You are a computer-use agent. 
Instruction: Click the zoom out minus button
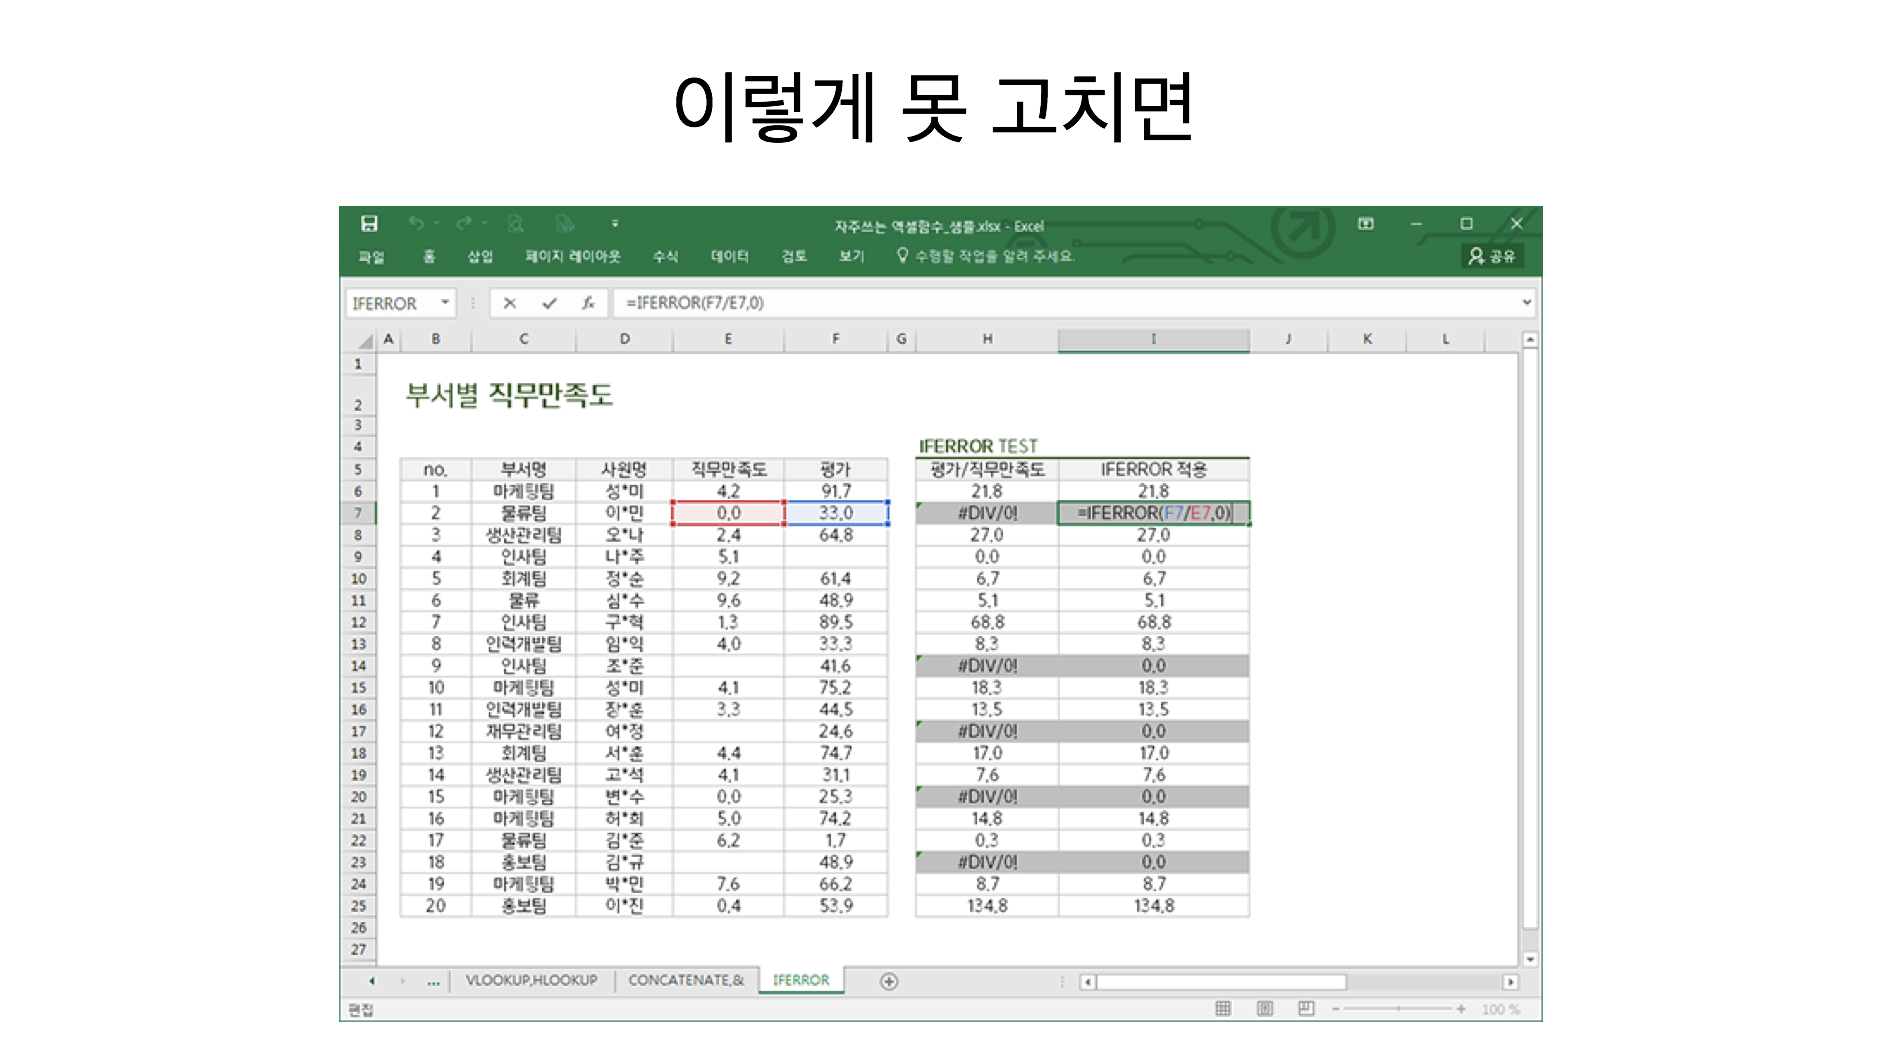coord(1336,1009)
